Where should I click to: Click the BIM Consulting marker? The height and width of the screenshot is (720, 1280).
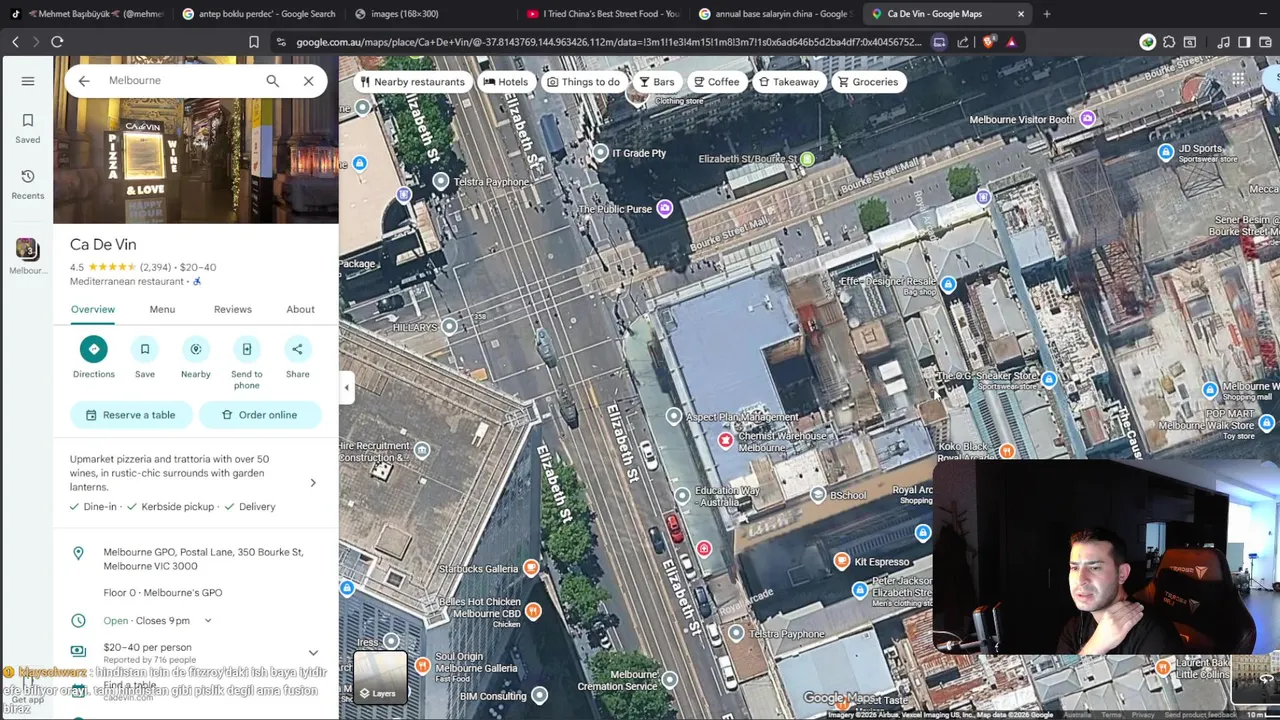539,695
